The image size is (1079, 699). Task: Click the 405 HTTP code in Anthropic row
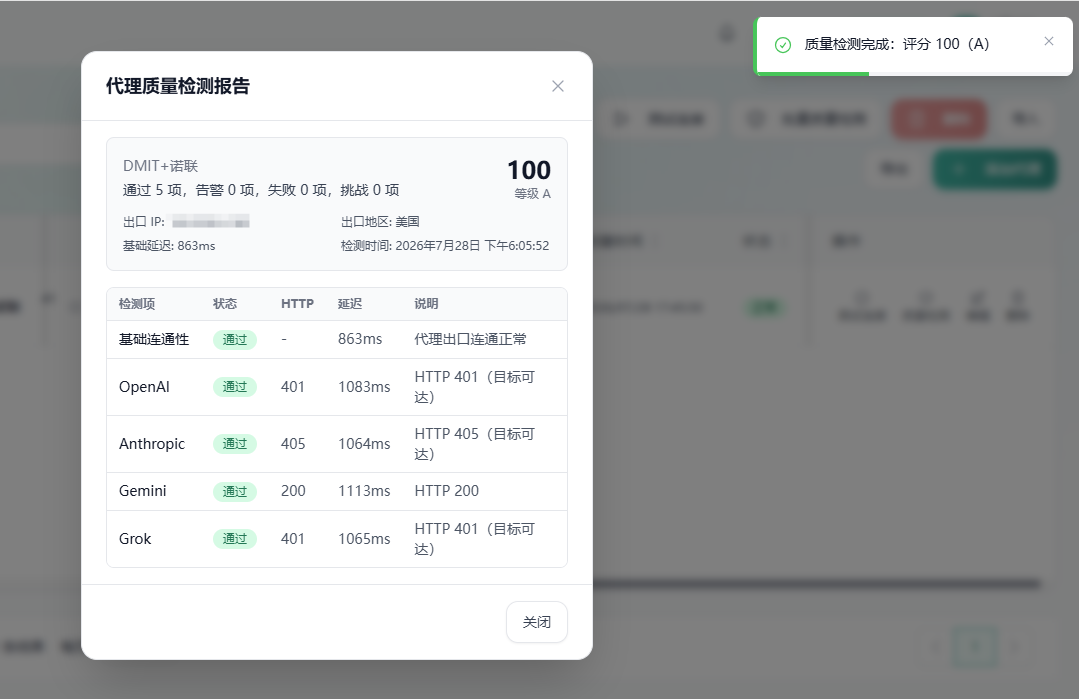(293, 444)
